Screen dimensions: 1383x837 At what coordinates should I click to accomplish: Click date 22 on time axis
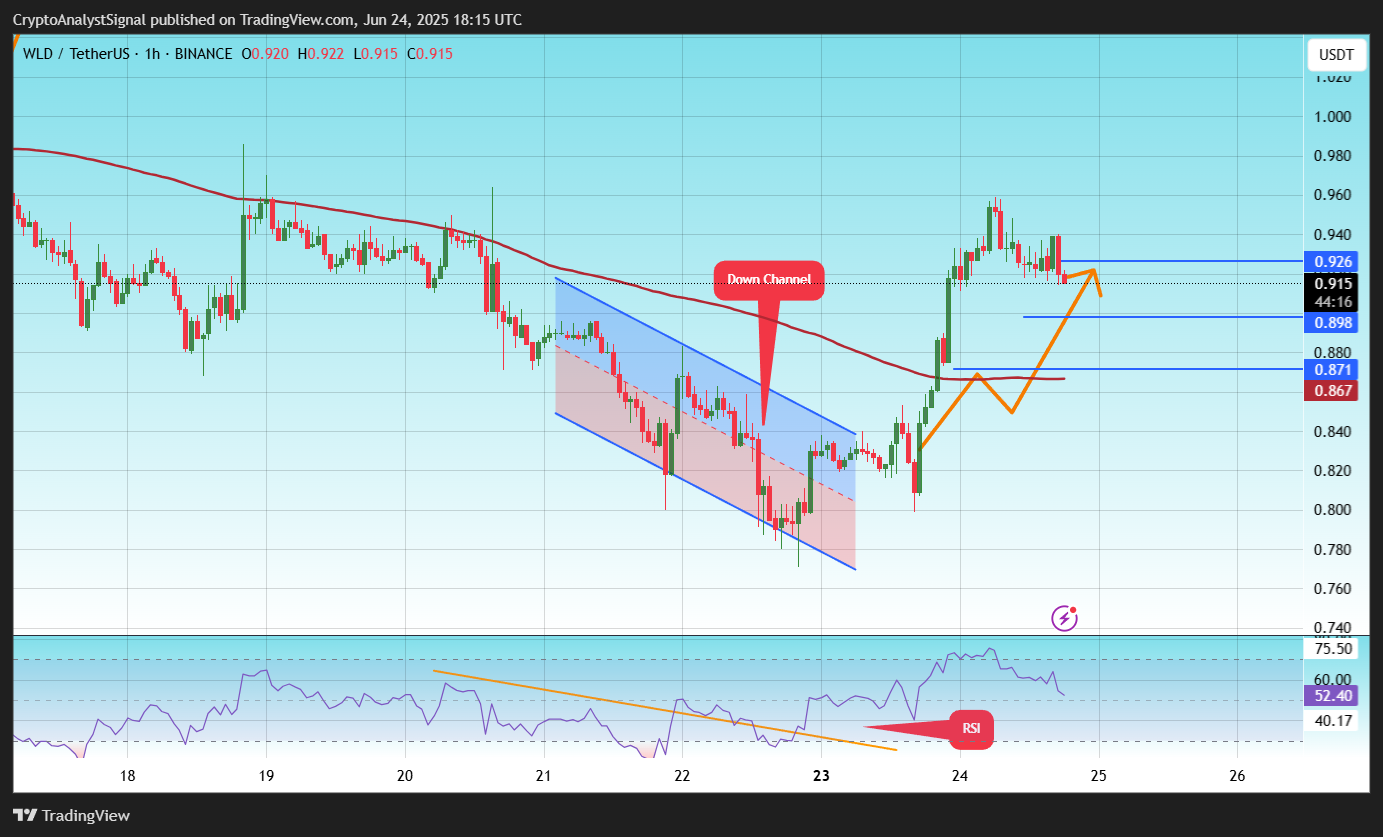click(682, 775)
